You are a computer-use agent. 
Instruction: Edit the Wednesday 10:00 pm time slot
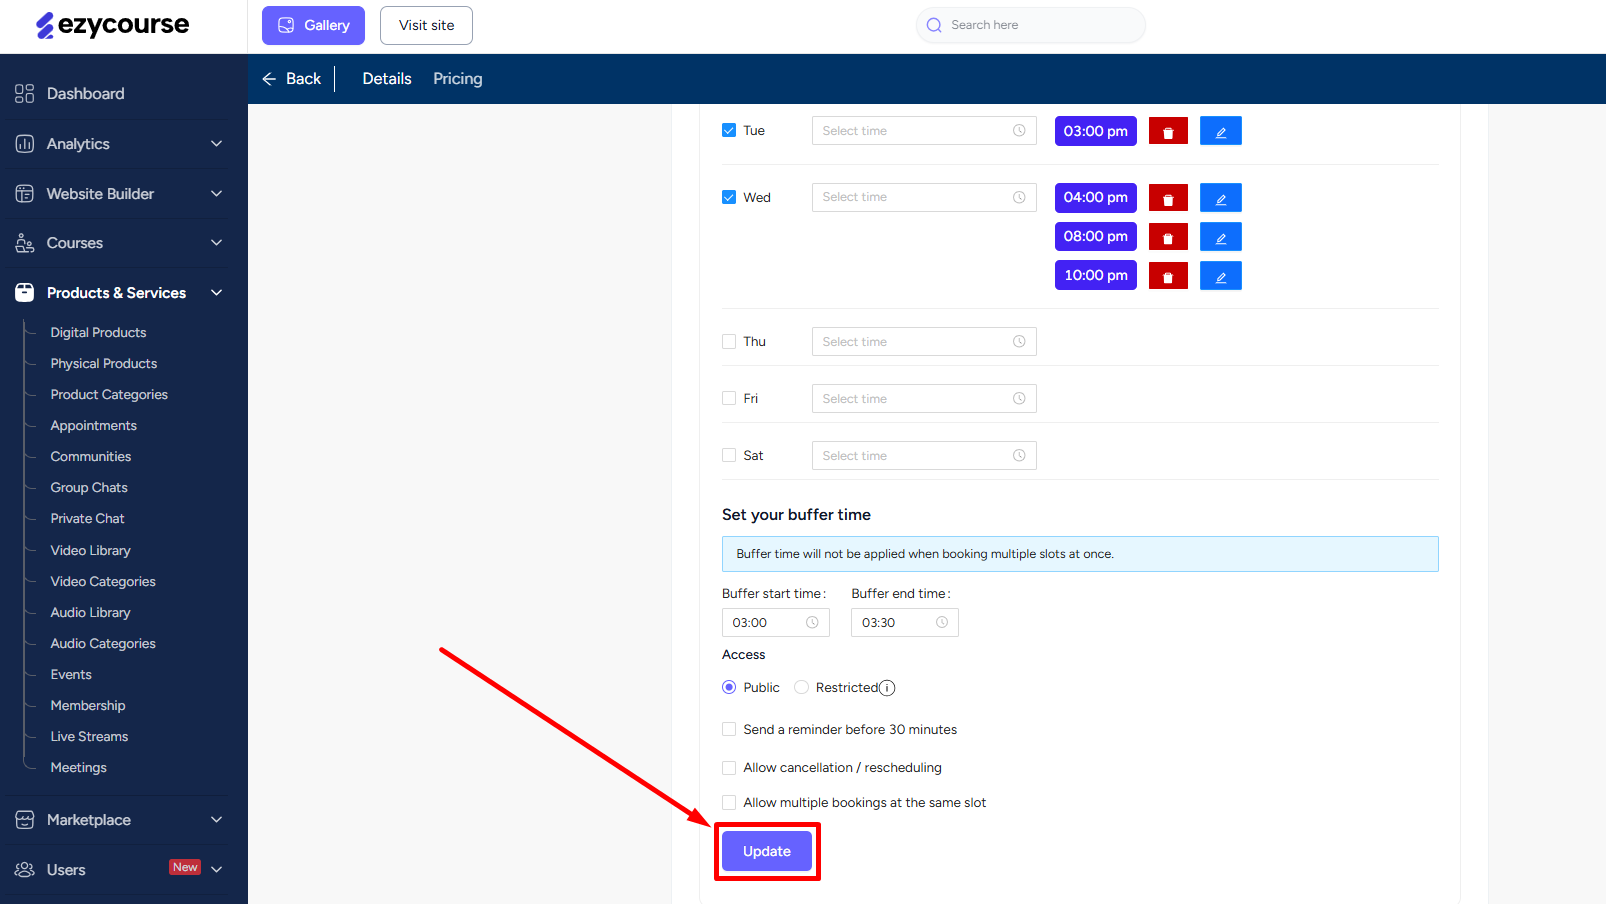click(x=1220, y=276)
